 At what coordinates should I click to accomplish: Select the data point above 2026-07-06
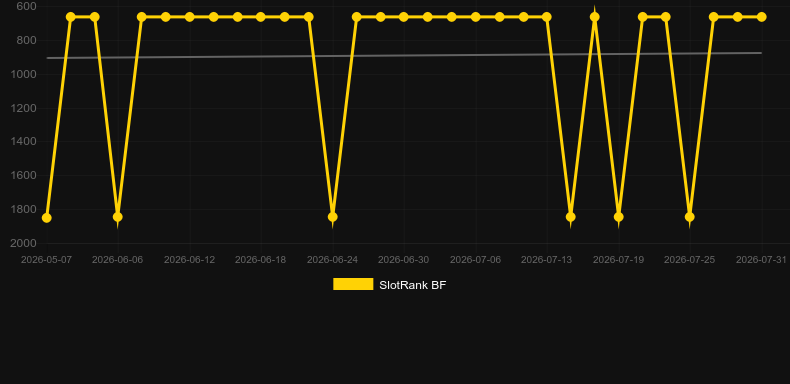point(476,17)
